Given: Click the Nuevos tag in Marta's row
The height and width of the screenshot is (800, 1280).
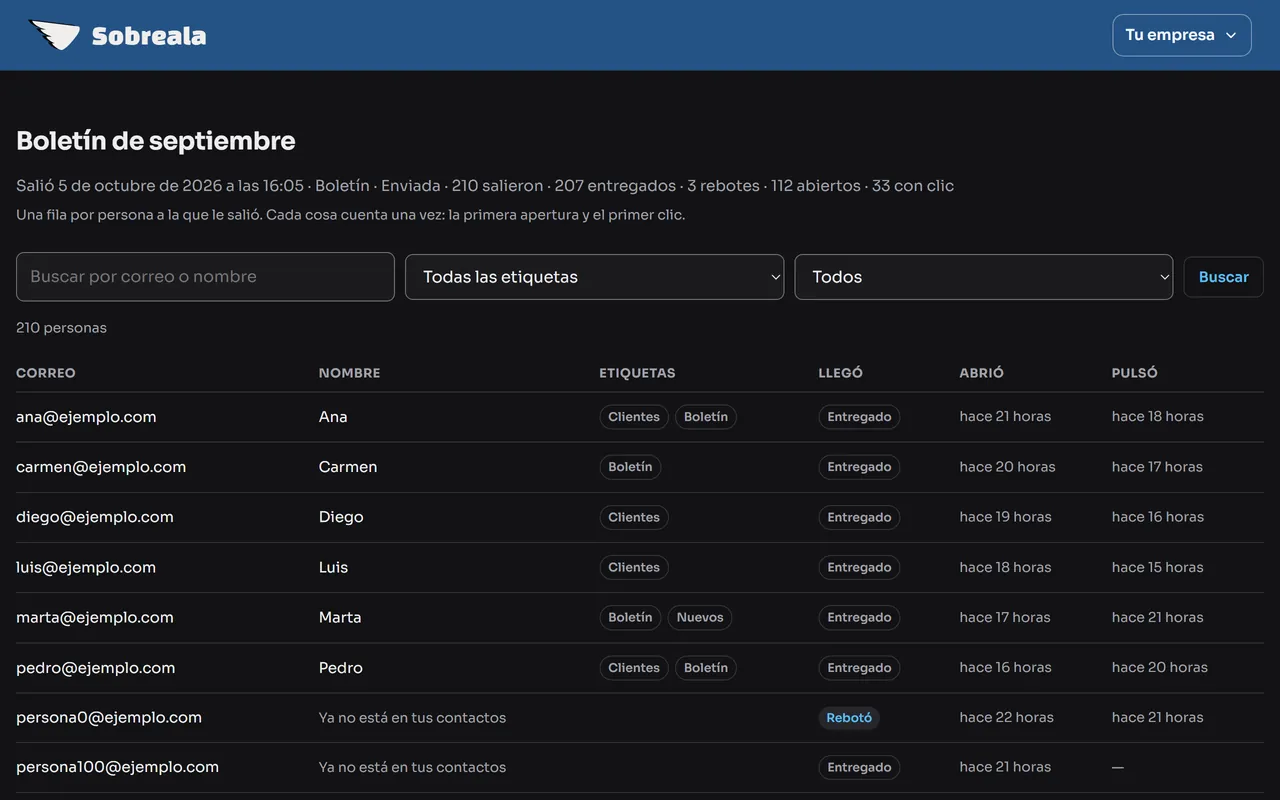Looking at the screenshot, I should (x=700, y=617).
